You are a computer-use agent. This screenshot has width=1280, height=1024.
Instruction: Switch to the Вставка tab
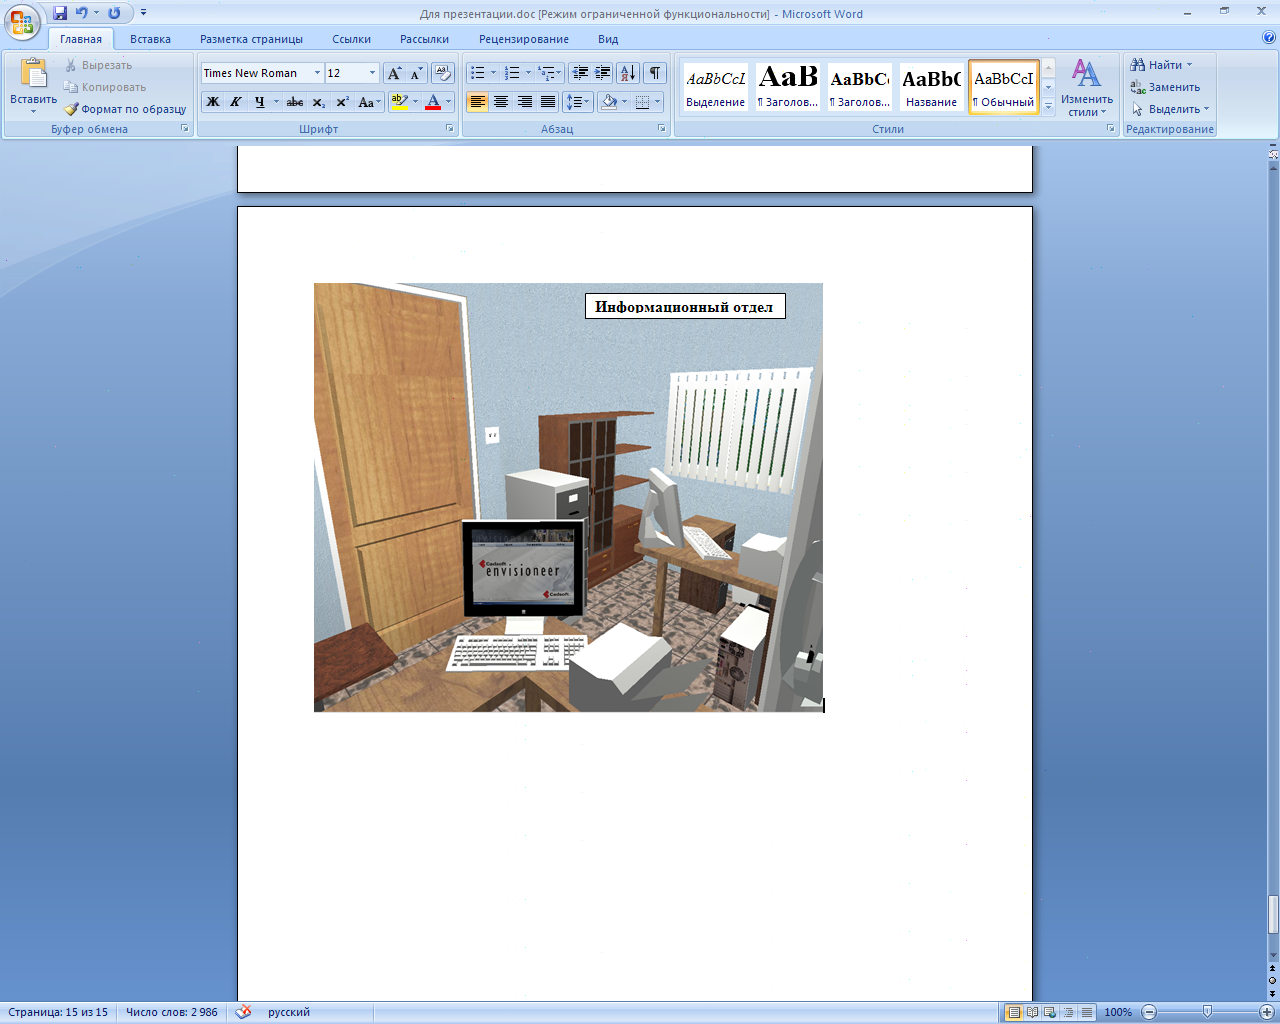(x=150, y=39)
